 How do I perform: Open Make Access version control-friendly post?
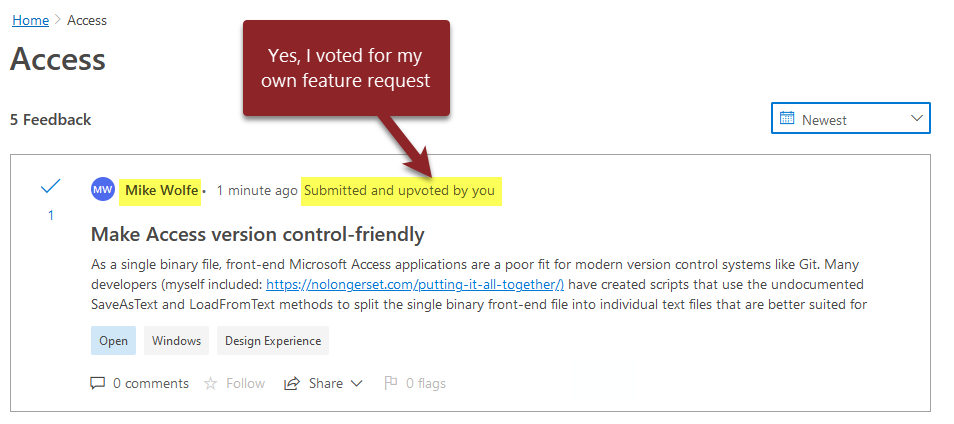(257, 234)
